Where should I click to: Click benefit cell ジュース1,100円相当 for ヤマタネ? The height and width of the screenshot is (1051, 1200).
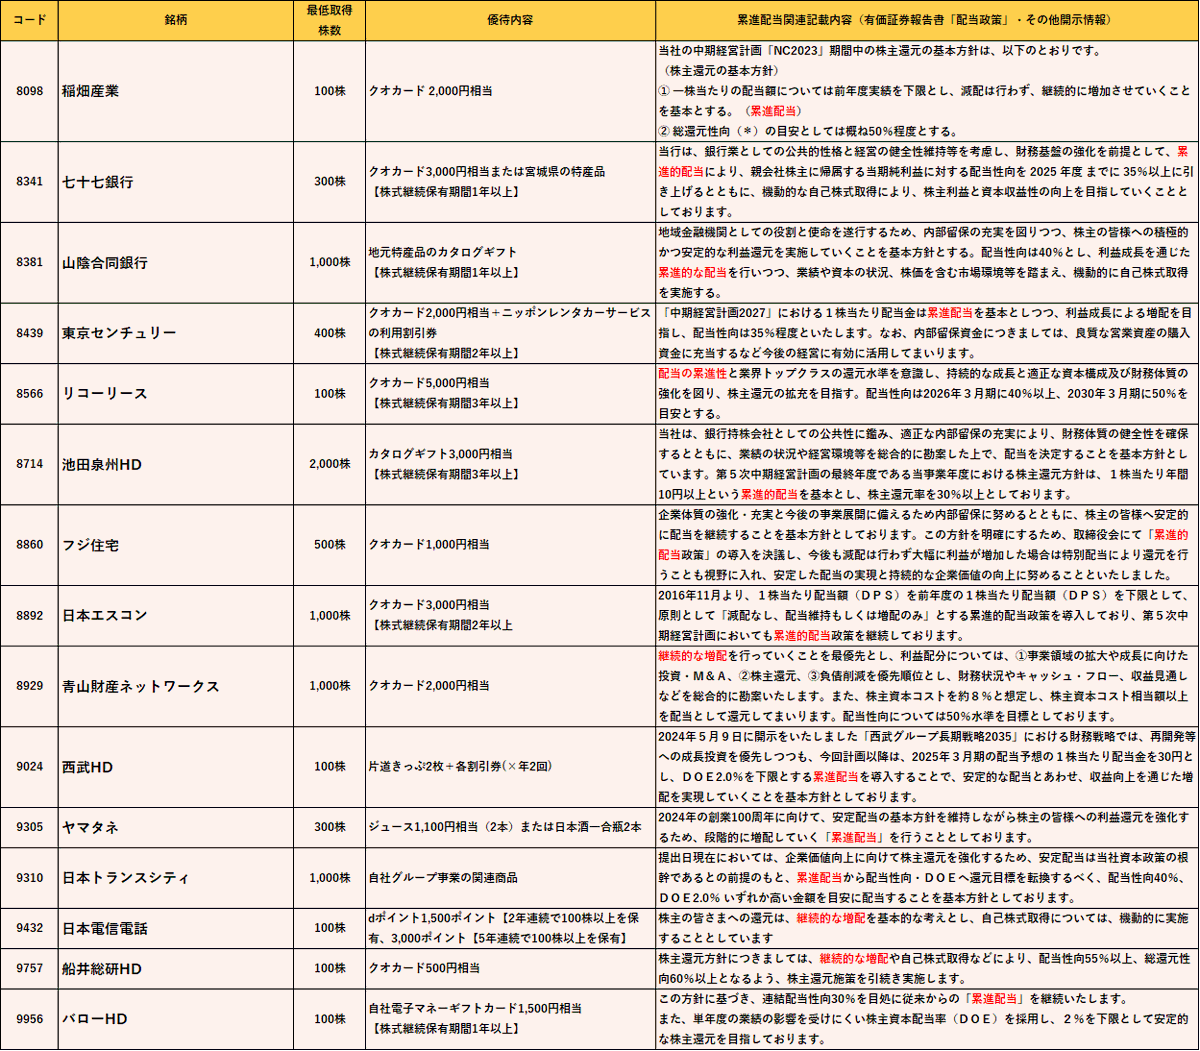tap(511, 828)
